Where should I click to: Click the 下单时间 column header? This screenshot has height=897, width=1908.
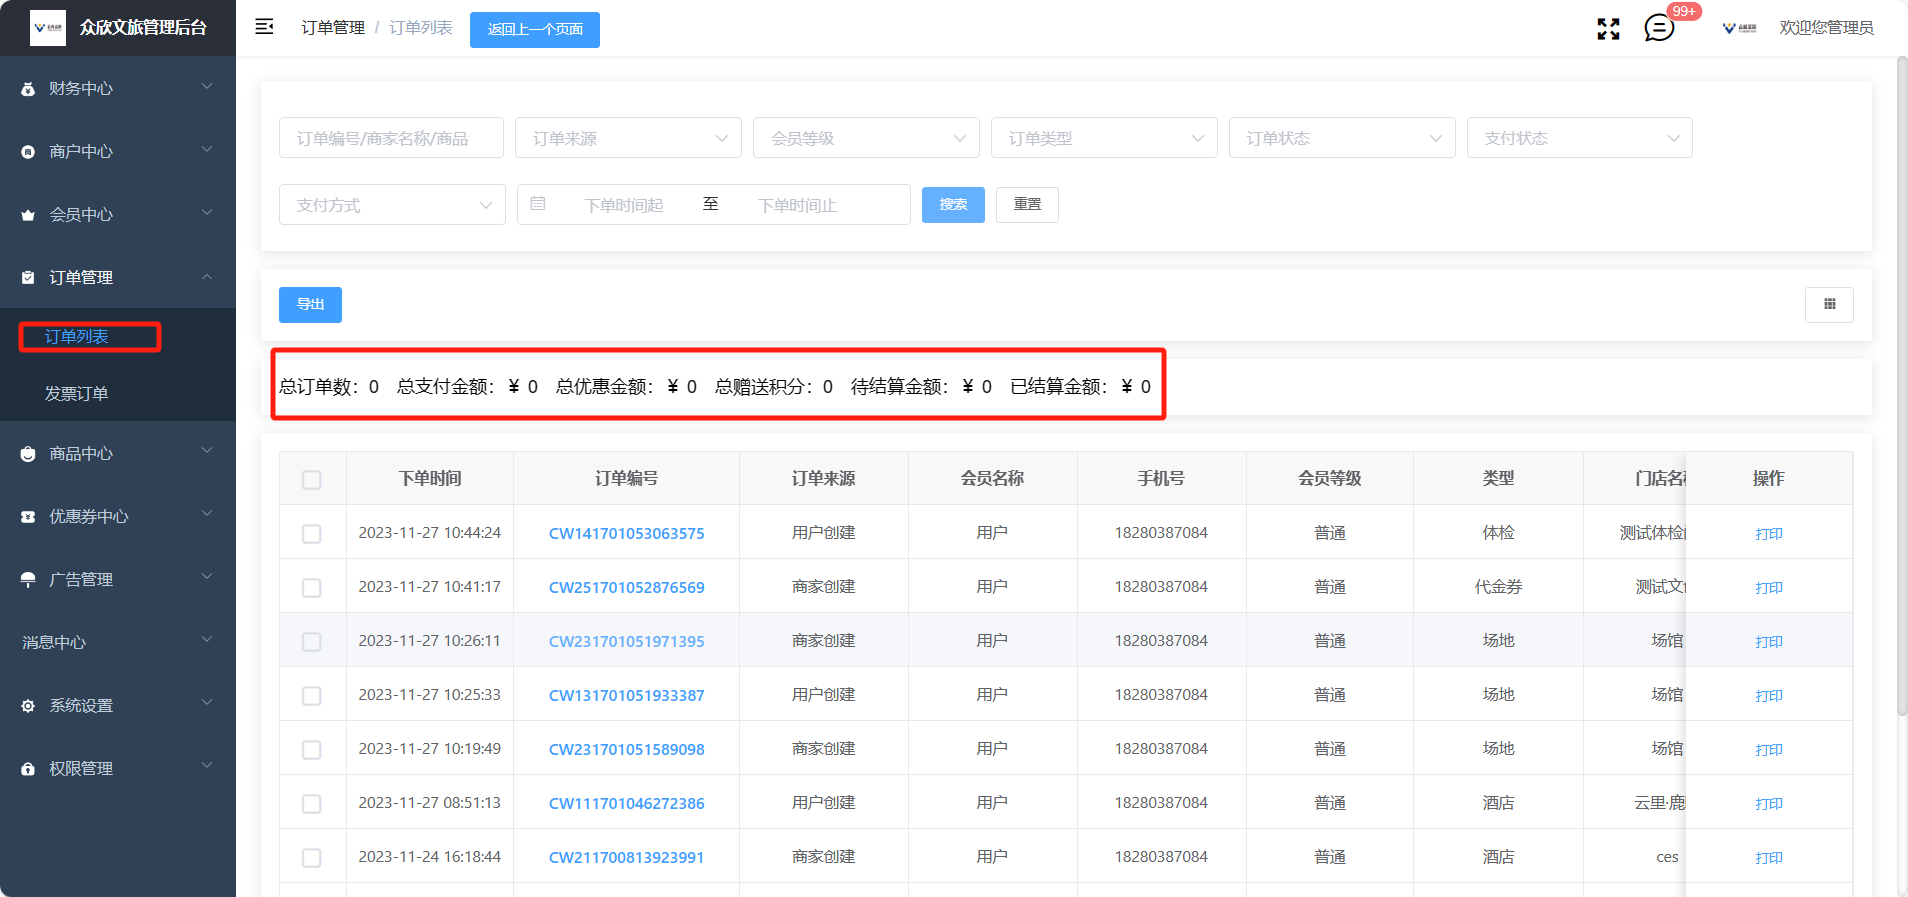pos(430,479)
